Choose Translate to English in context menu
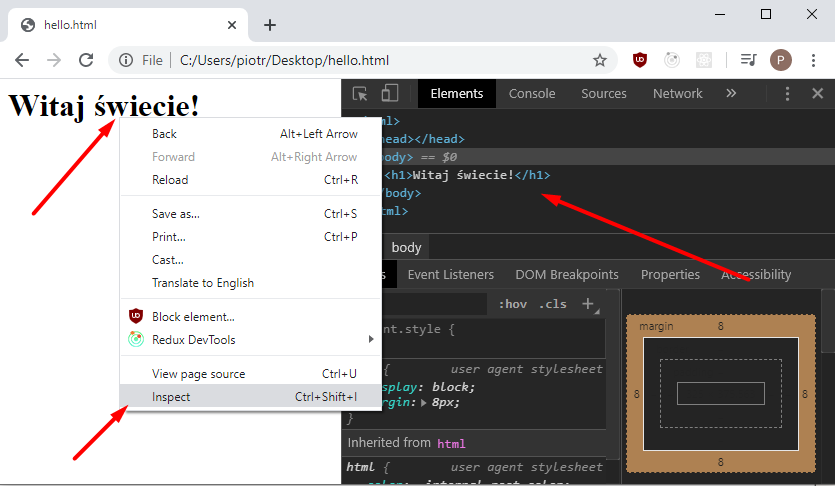This screenshot has width=835, height=486. (251, 283)
